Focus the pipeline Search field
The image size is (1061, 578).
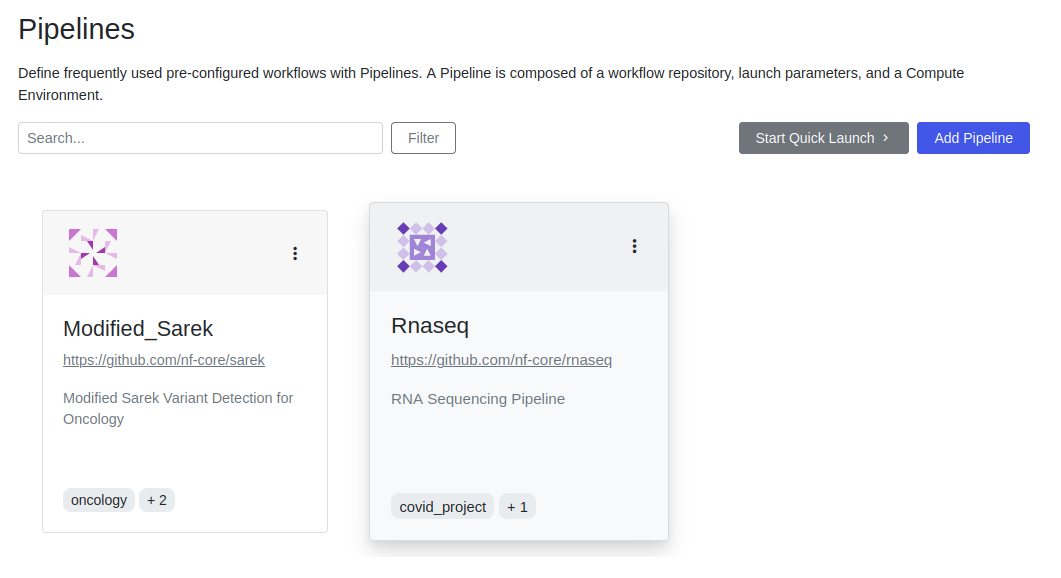200,138
